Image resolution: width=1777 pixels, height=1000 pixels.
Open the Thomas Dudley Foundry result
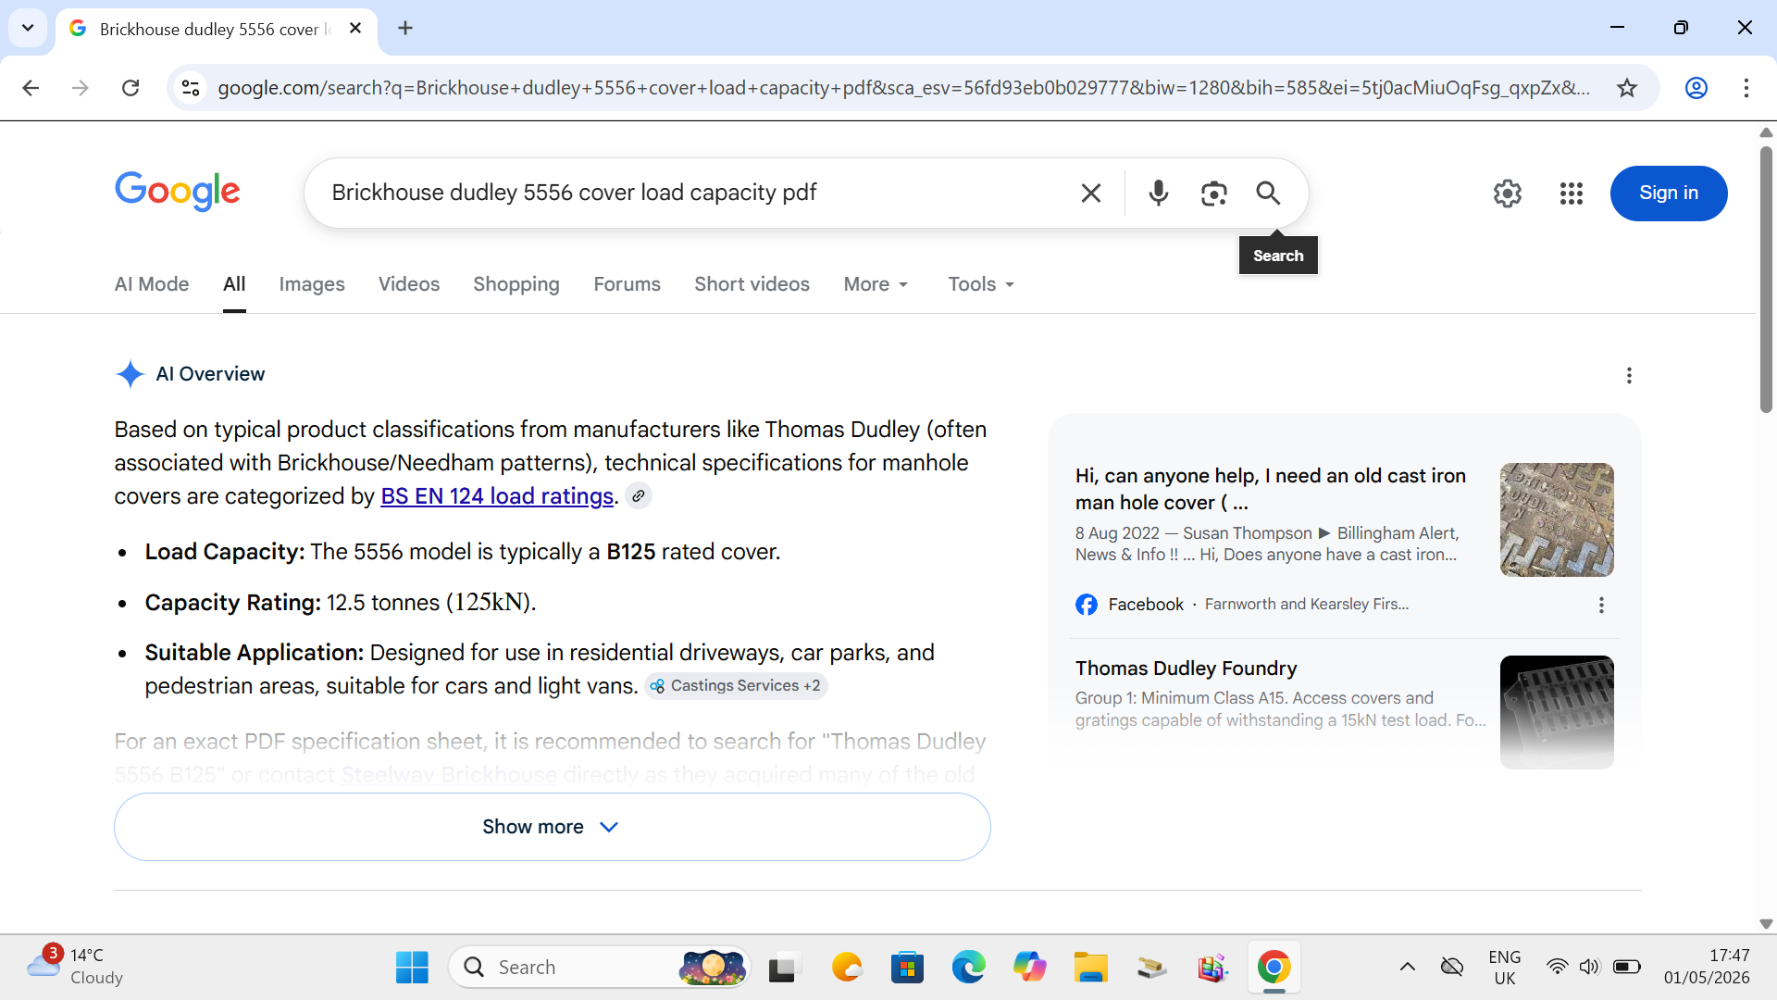point(1186,668)
